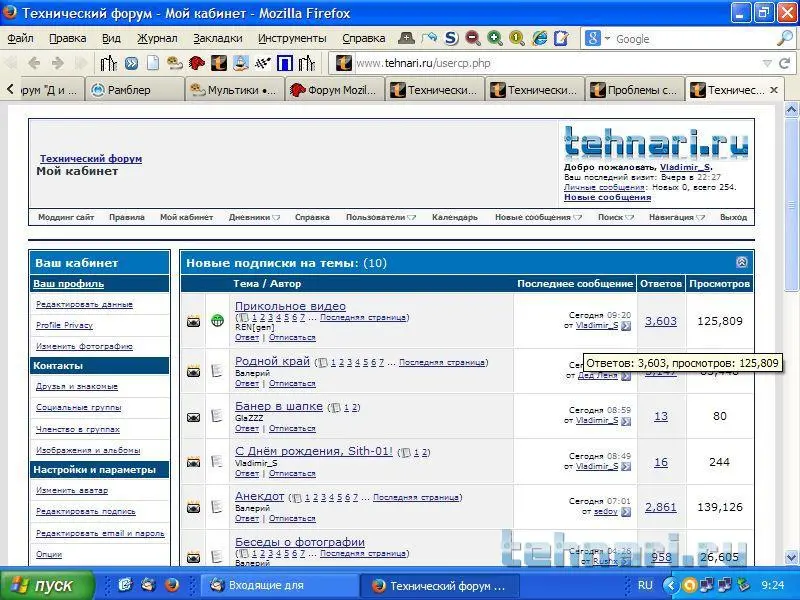This screenshot has height=600, width=800.
Task: Open the Файл menu
Action: 20,38
